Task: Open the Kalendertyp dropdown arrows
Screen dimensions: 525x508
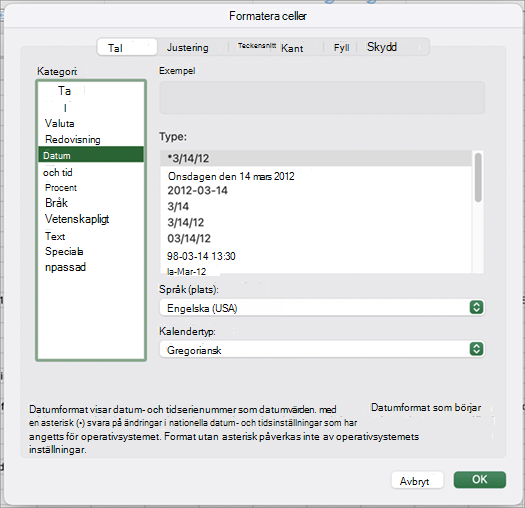Action: tap(476, 349)
